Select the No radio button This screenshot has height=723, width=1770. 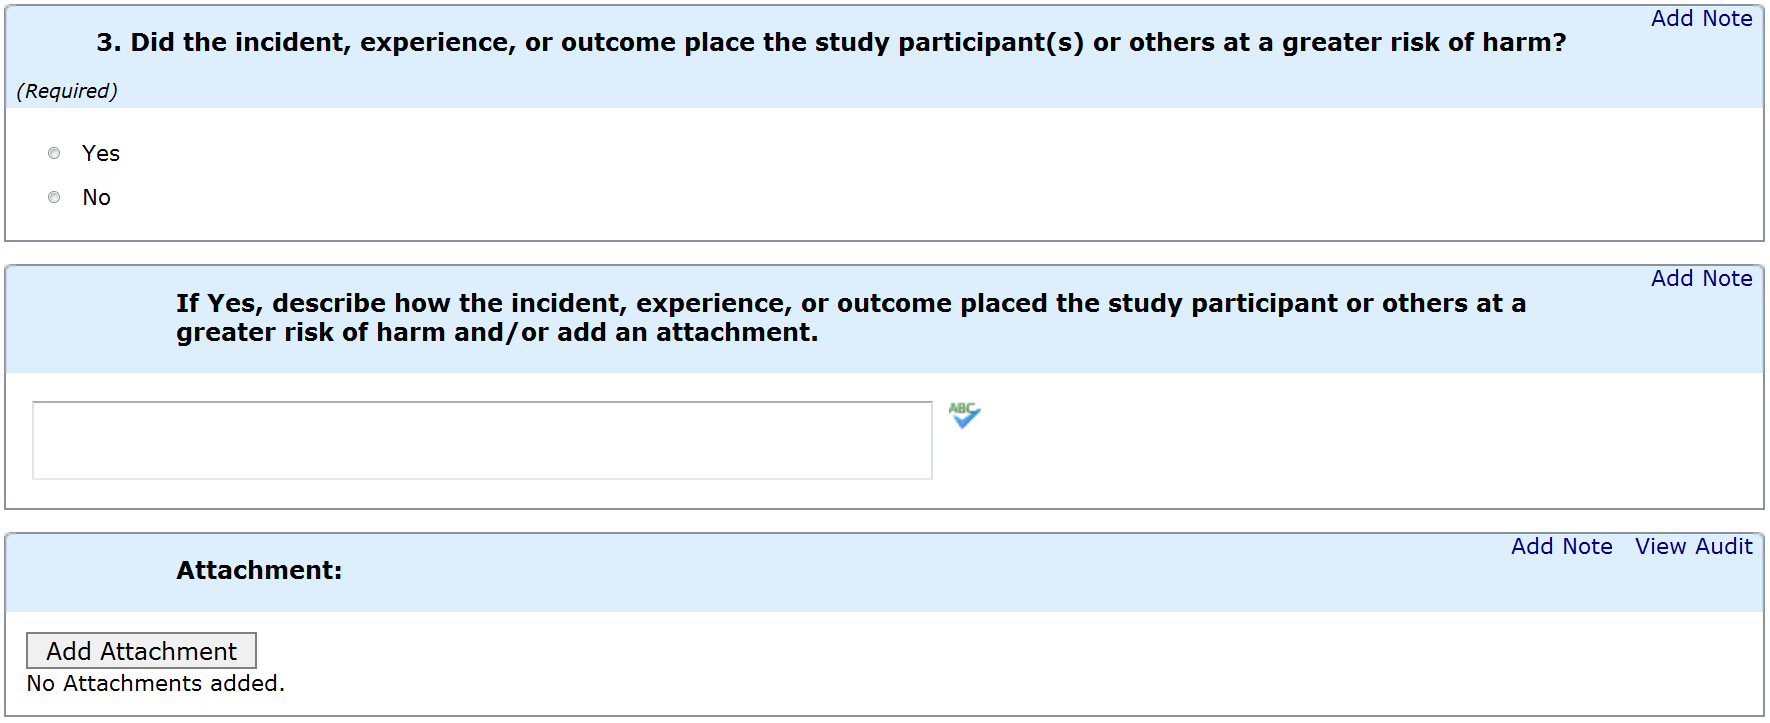click(54, 197)
